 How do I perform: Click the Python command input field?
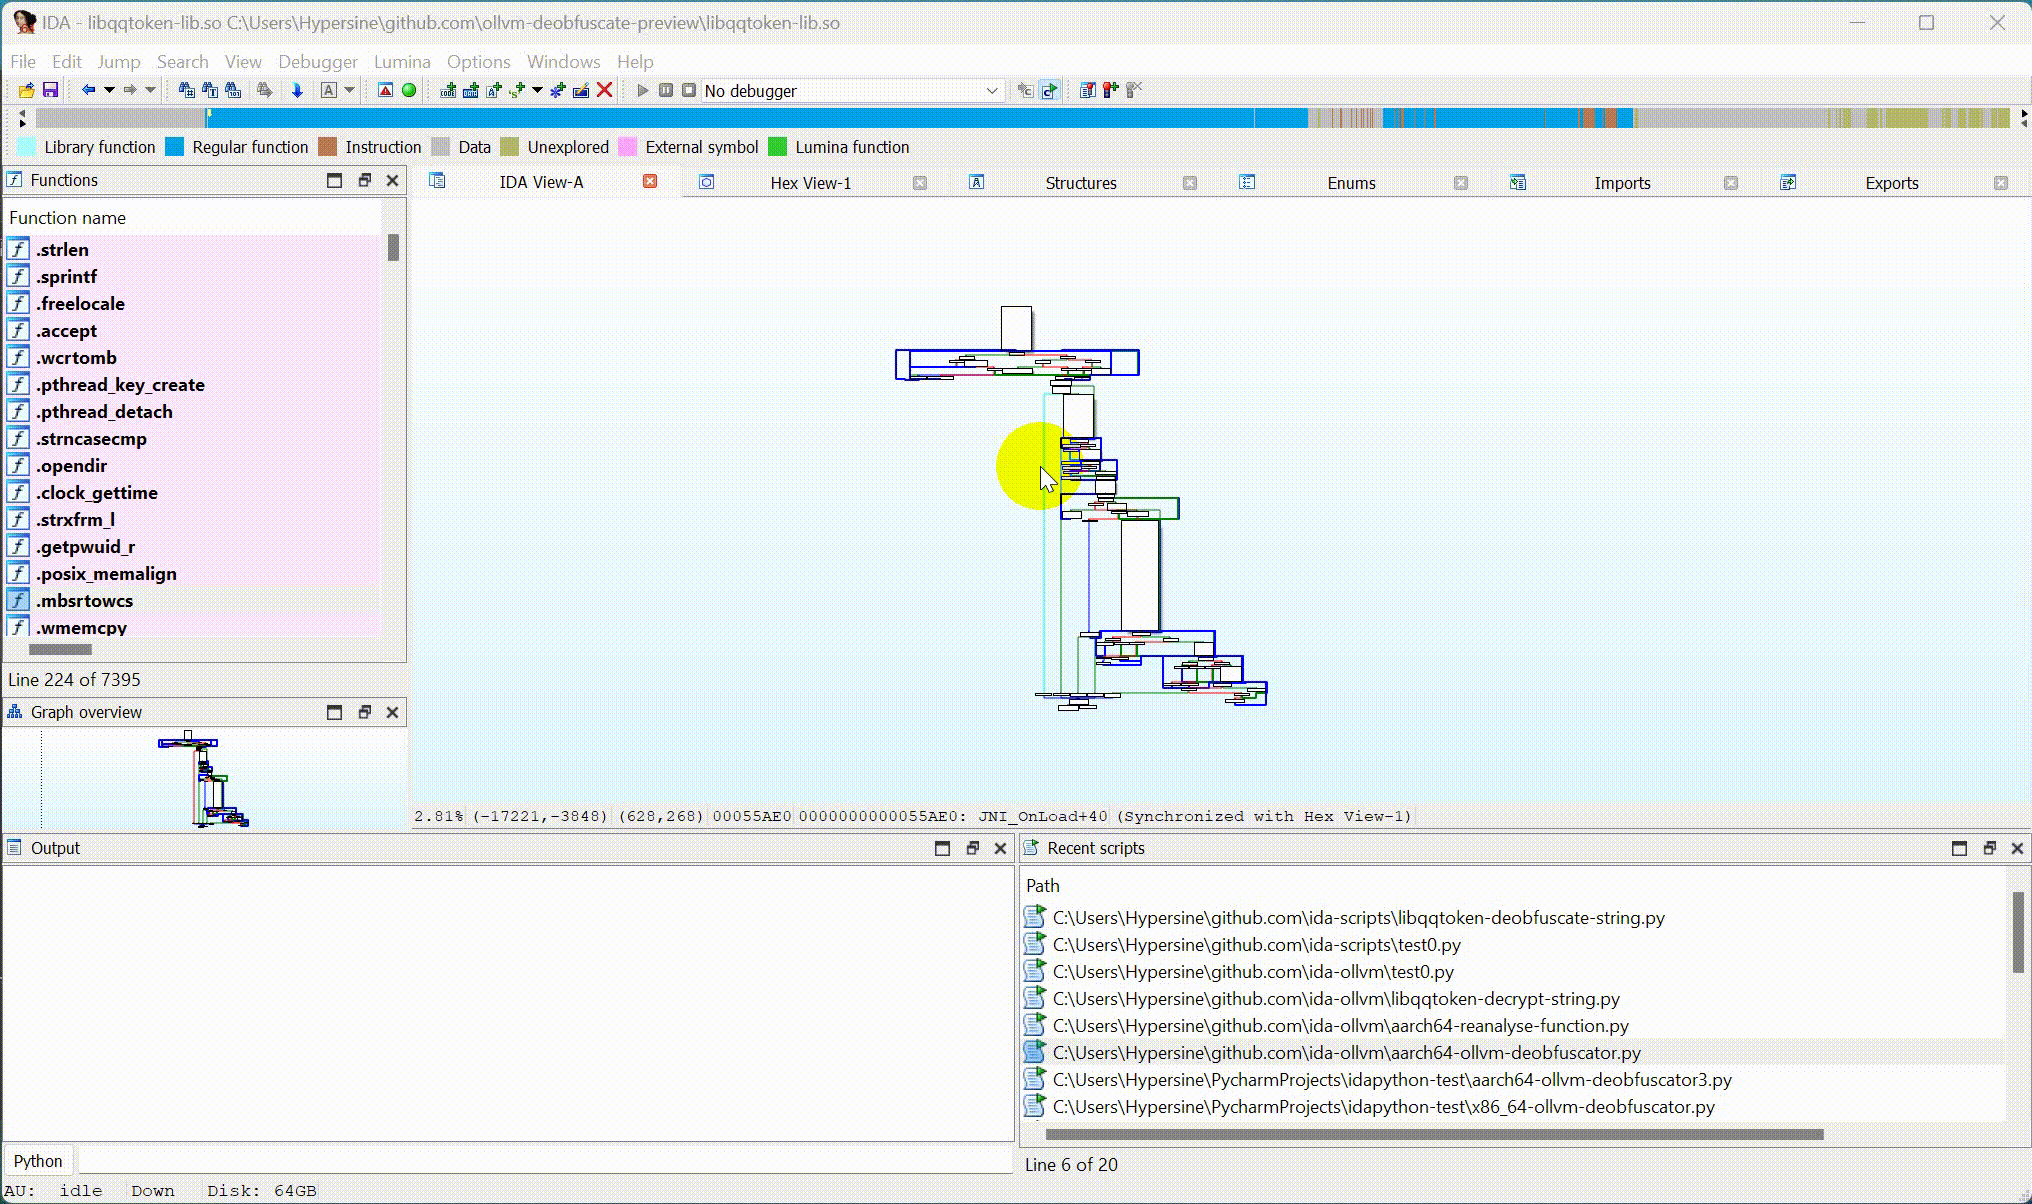[545, 1161]
